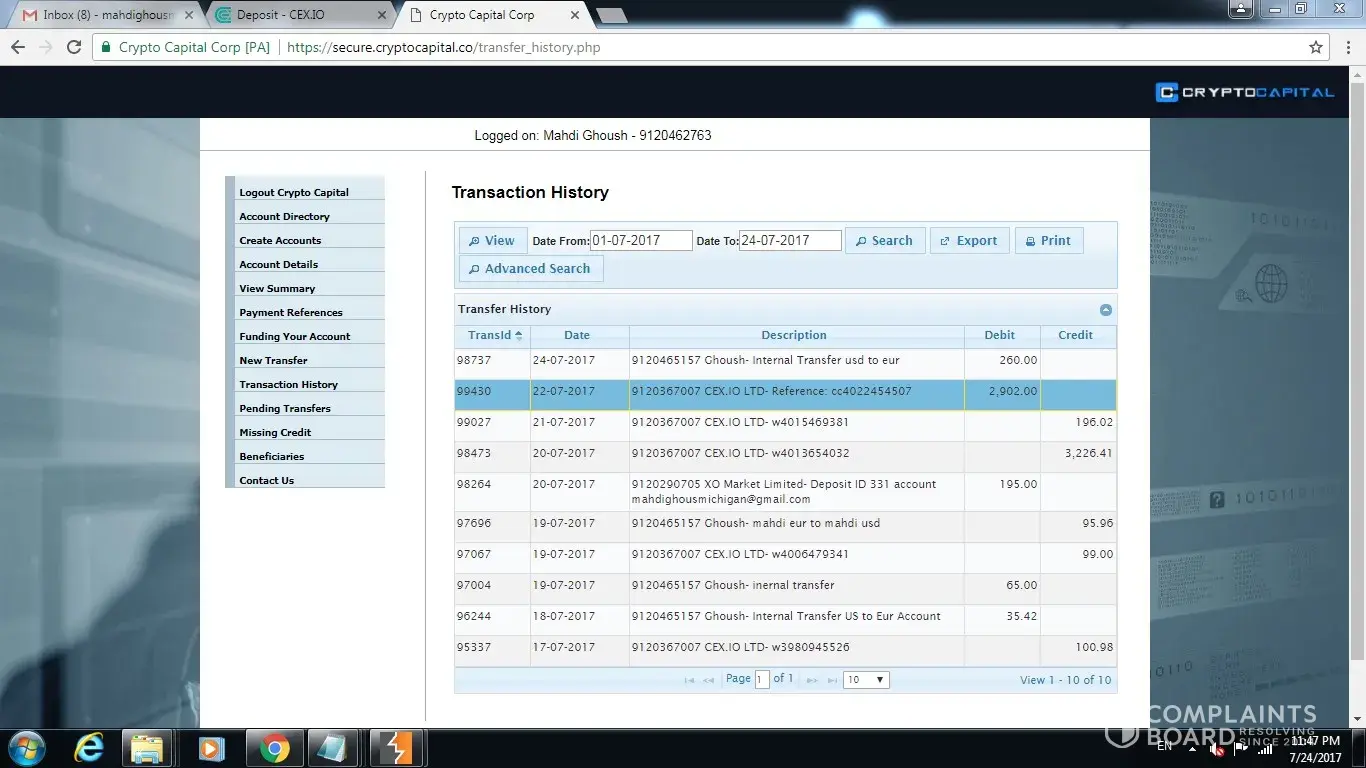Open the Windows Start menu
This screenshot has width=1366, height=768.
tap(26, 747)
